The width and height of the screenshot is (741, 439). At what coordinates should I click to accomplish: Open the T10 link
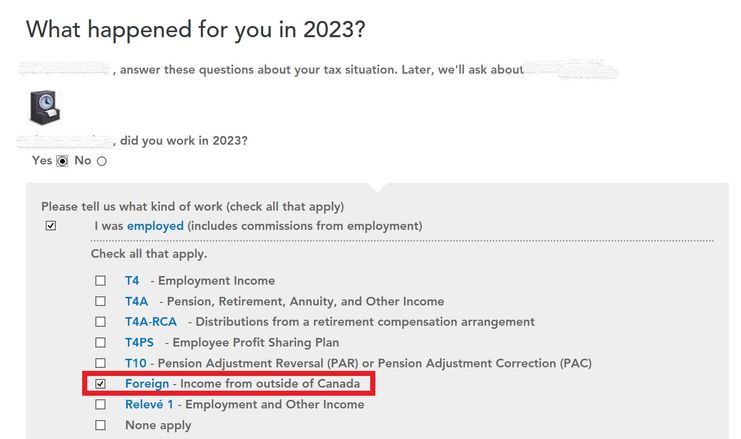click(x=136, y=363)
